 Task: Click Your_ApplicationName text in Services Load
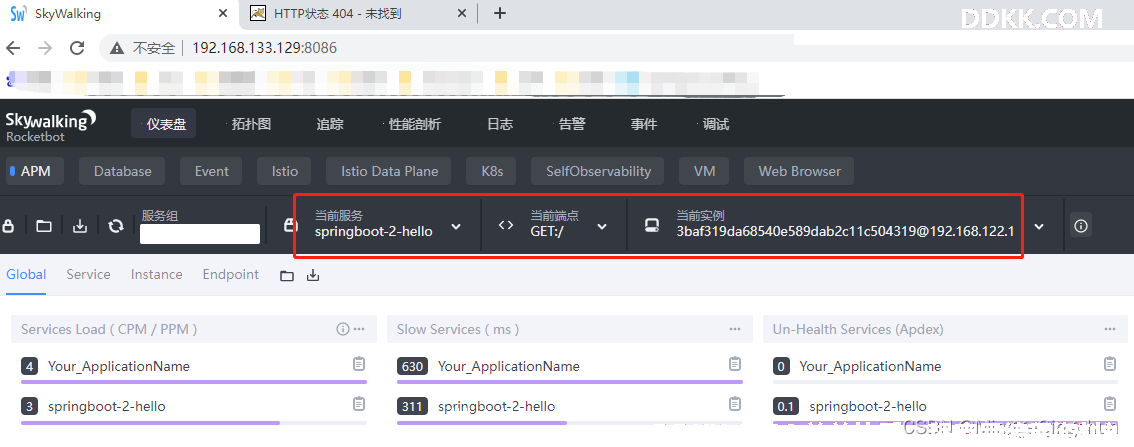click(x=119, y=366)
